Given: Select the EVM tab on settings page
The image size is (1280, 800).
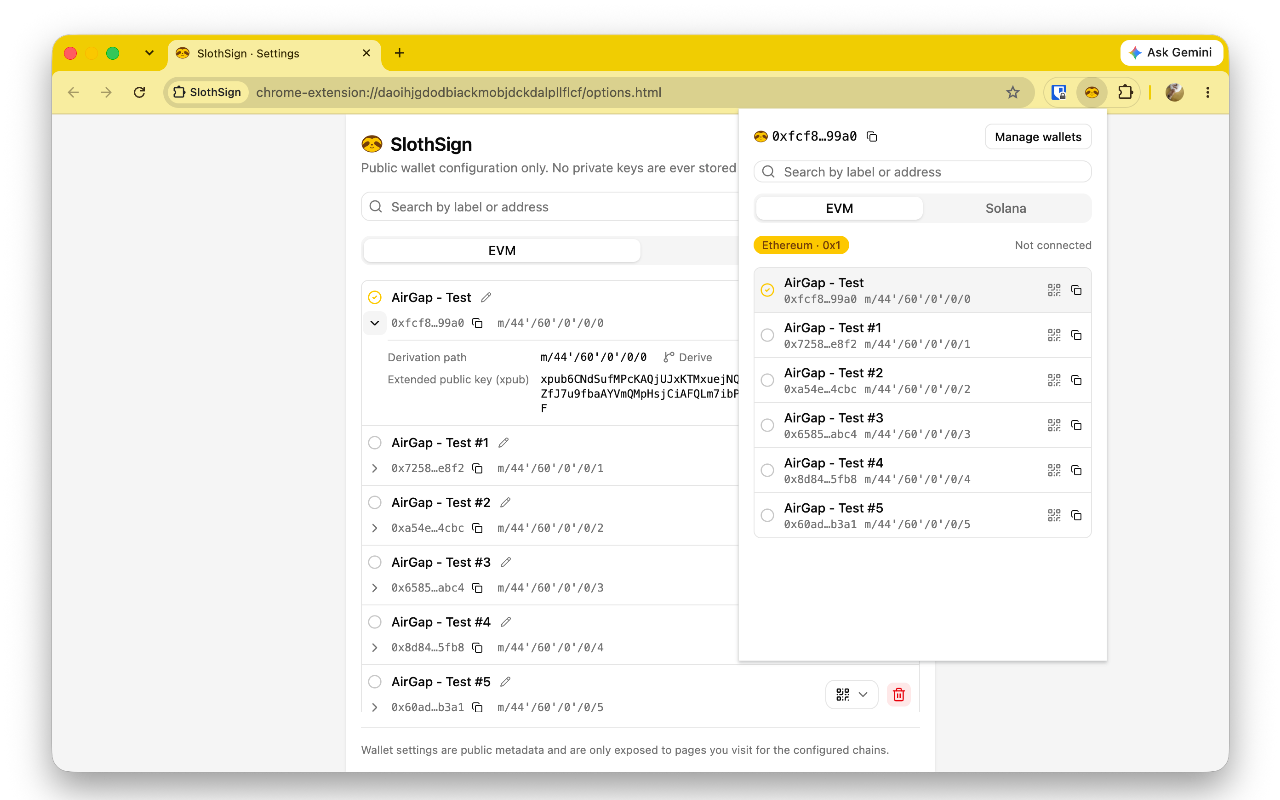Looking at the screenshot, I should pyautogui.click(x=502, y=250).
